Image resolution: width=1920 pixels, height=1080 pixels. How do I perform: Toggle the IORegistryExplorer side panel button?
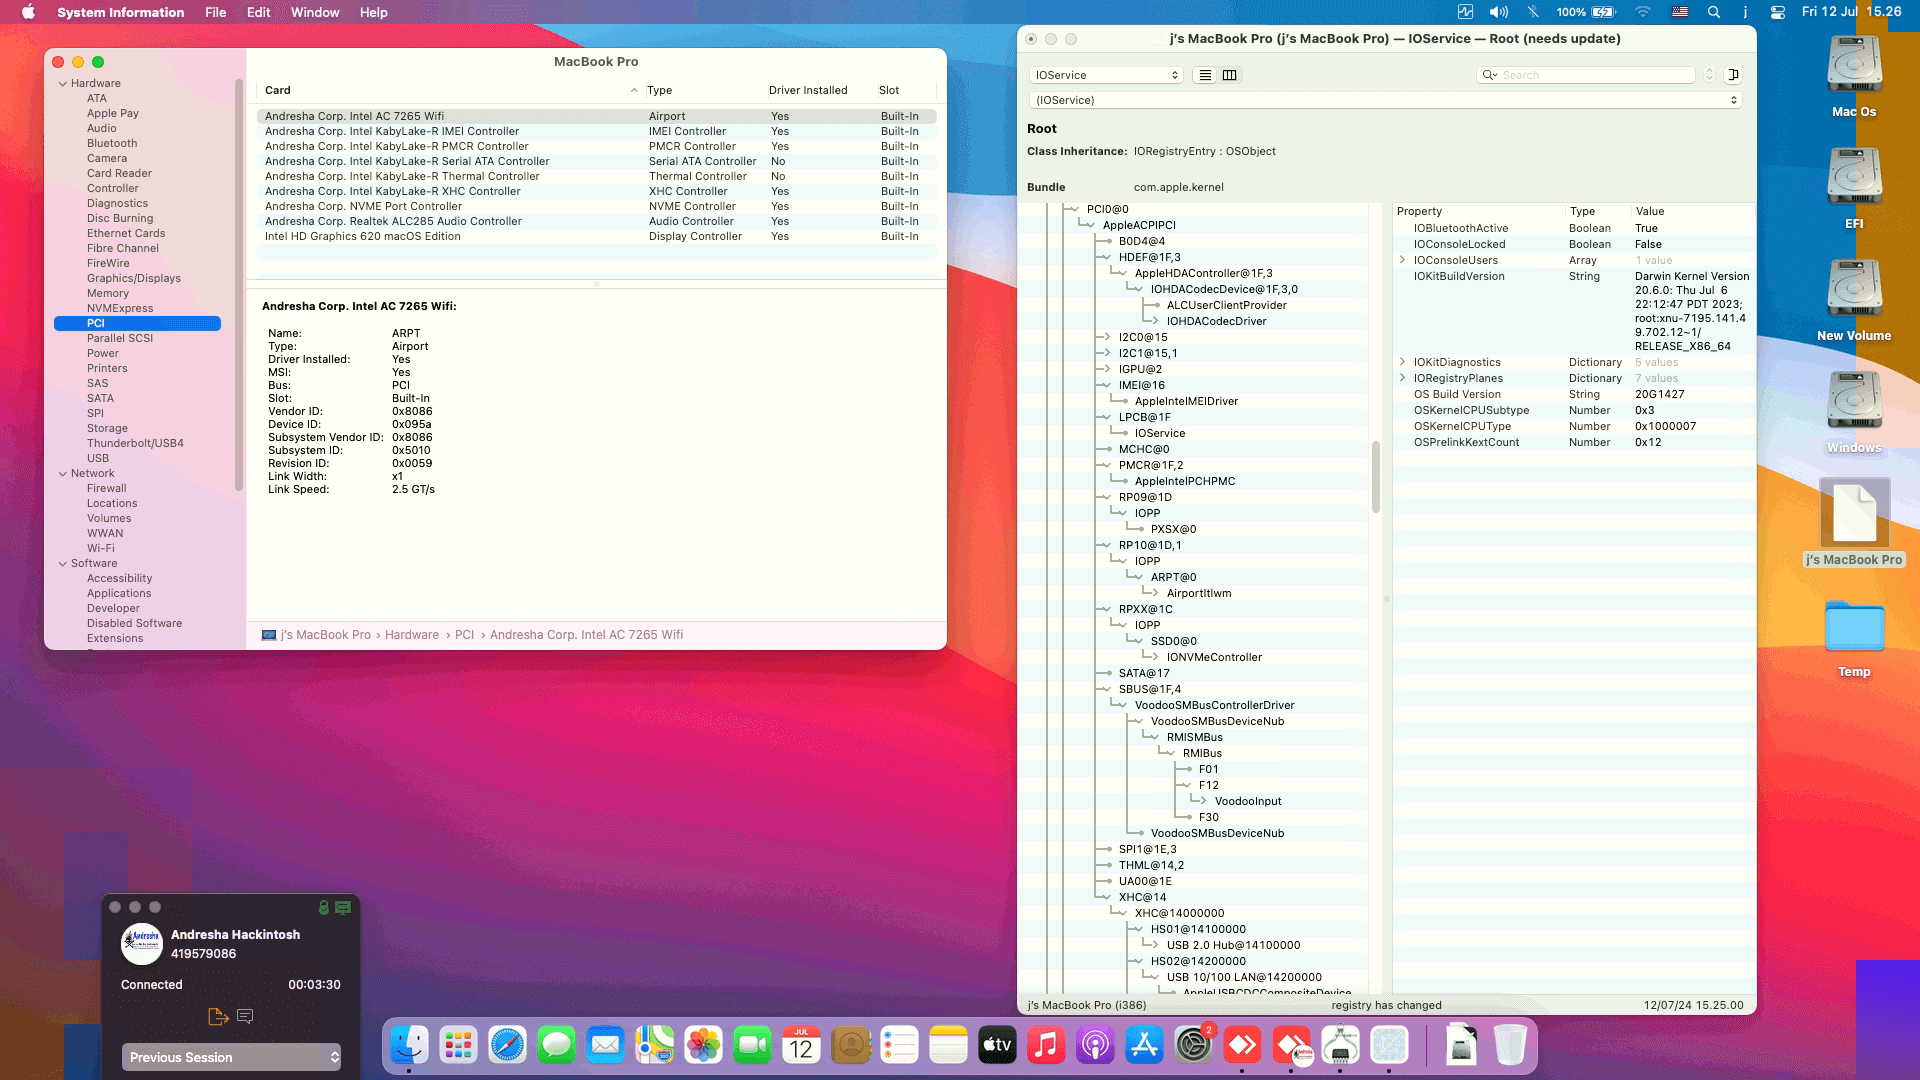click(x=1733, y=75)
